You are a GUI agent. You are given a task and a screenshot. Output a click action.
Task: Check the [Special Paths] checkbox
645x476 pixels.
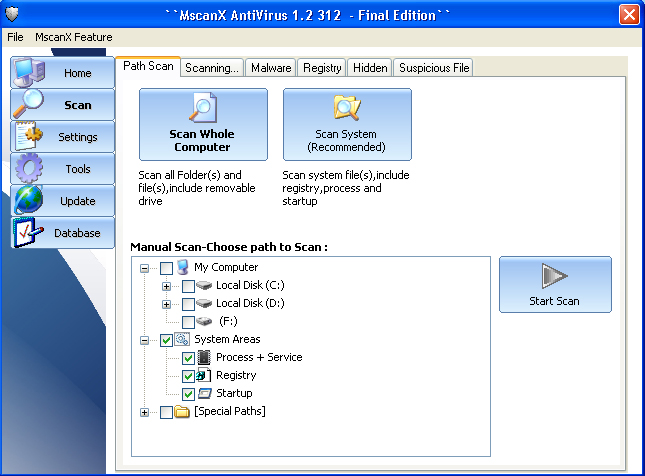(166, 412)
